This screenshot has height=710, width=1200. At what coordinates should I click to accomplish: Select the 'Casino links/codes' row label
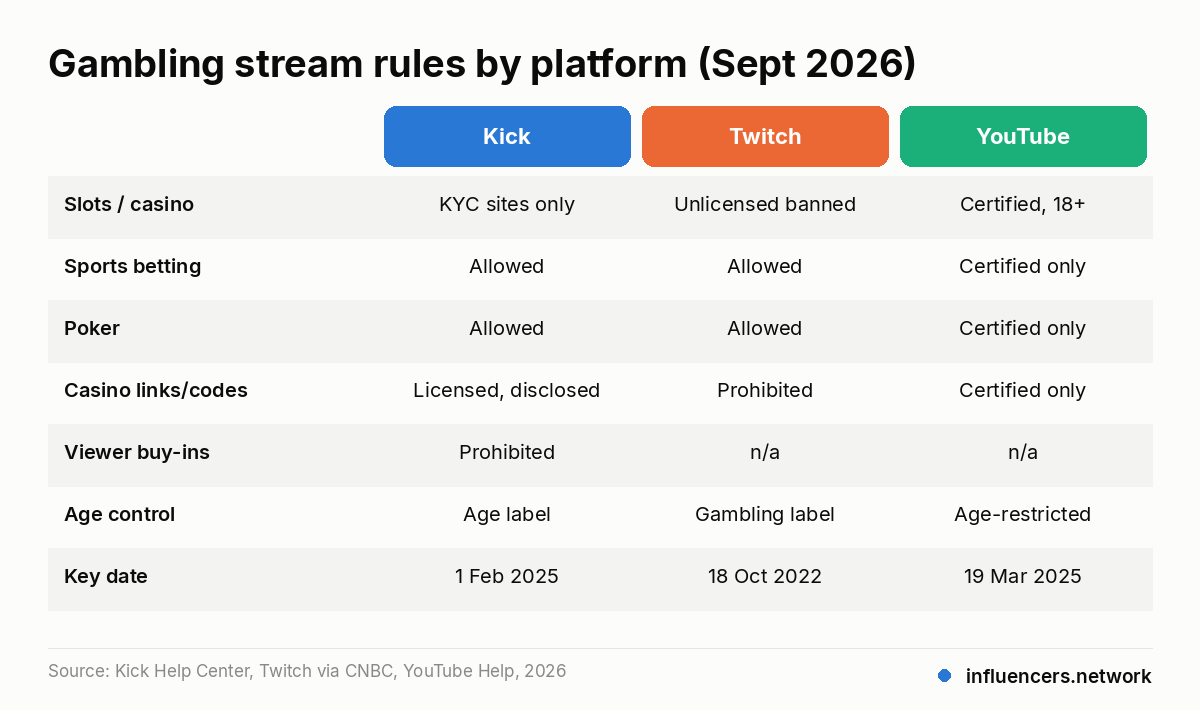pos(156,390)
